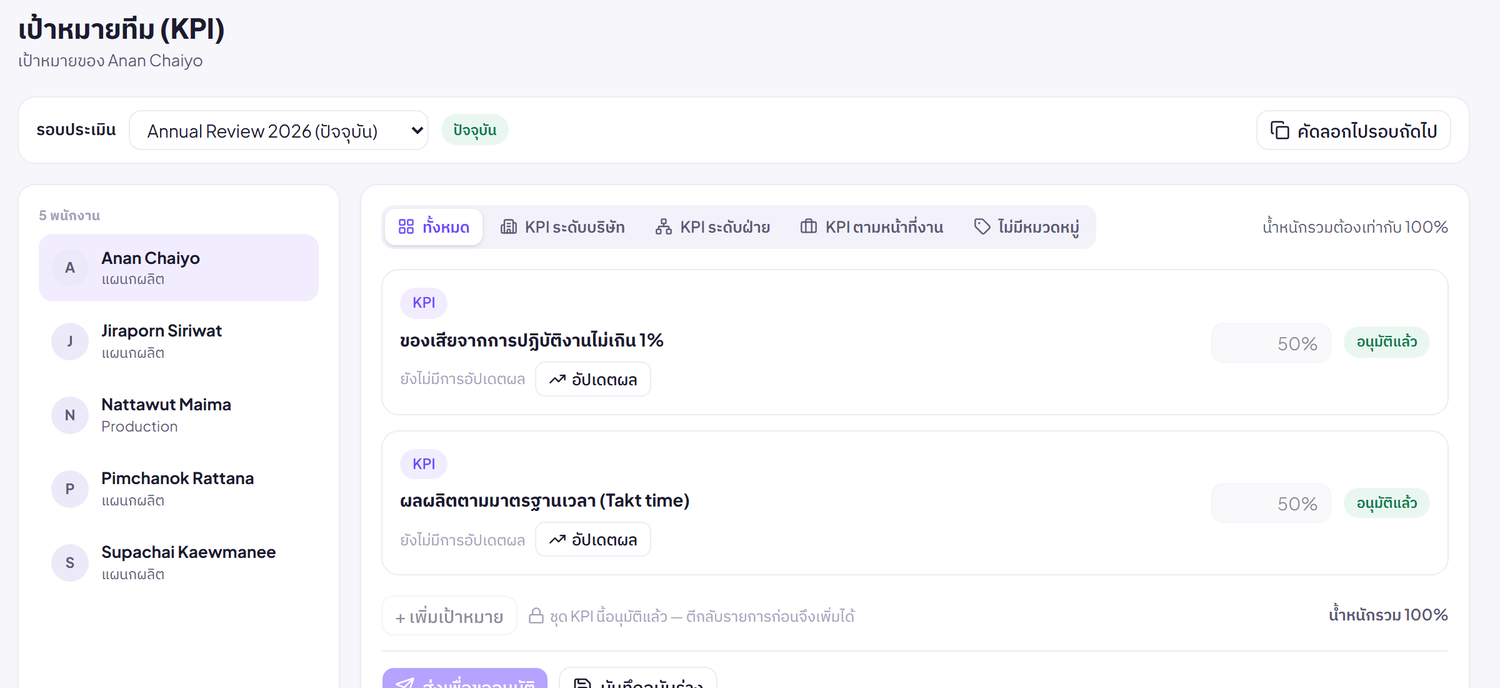Image resolution: width=1500 pixels, height=688 pixels.
Task: Select employee Jiraporn Siriwat
Action: [x=179, y=341]
